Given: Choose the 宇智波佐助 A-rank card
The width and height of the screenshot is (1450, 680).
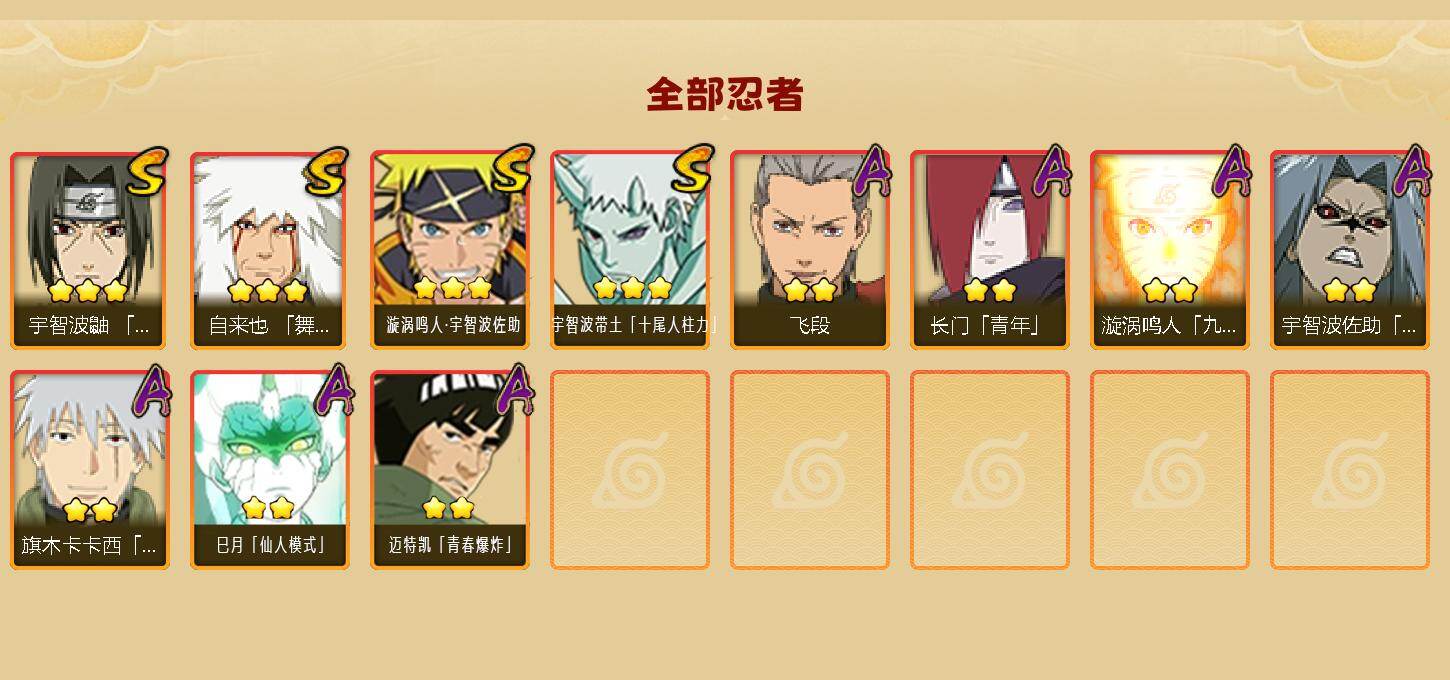Looking at the screenshot, I should click(x=1350, y=250).
